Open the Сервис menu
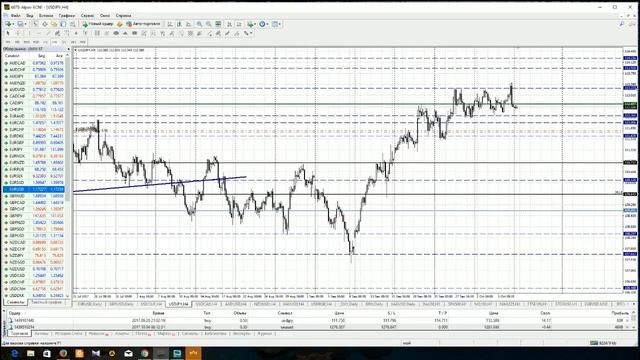The height and width of the screenshot is (360, 640). point(87,16)
